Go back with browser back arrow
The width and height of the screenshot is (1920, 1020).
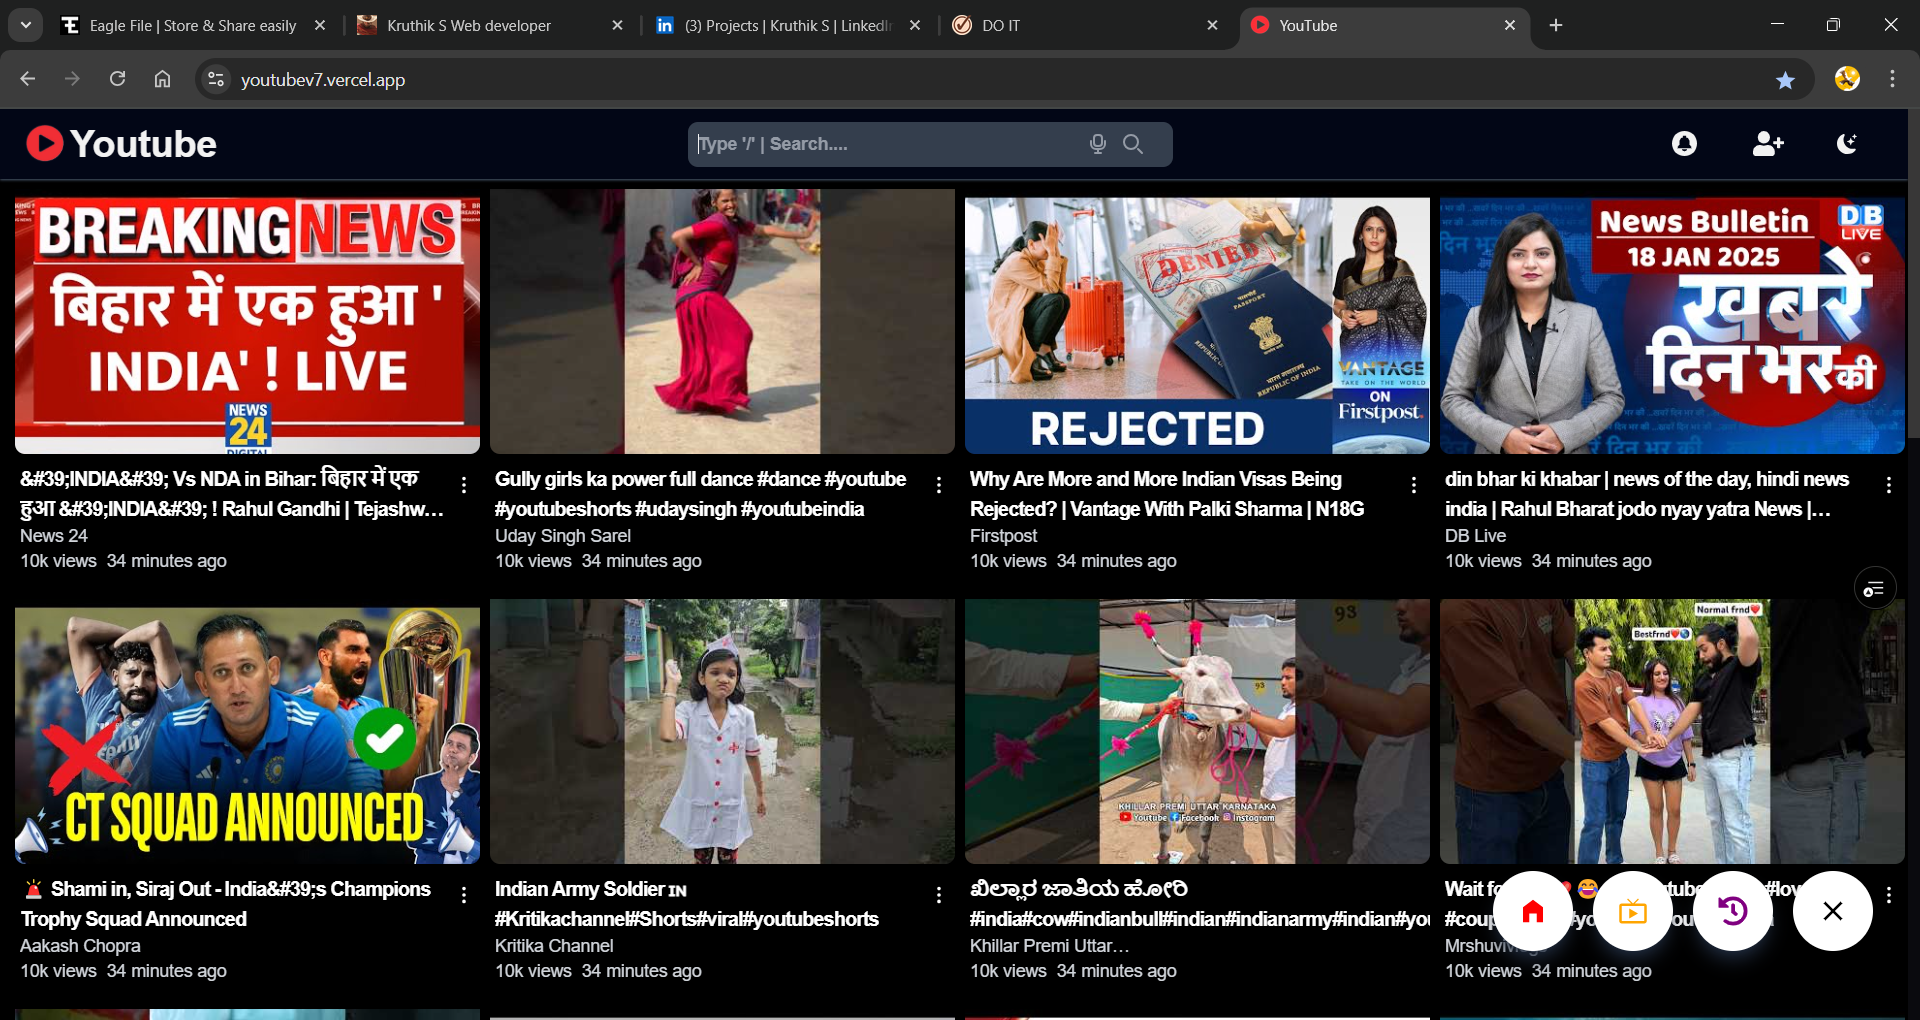tap(28, 79)
